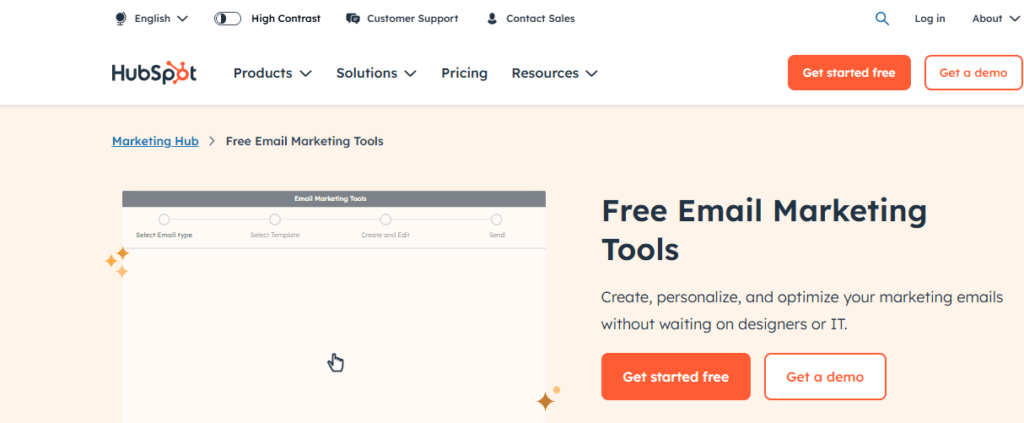
Task: Toggle the High Contrast switch
Action: point(227,19)
